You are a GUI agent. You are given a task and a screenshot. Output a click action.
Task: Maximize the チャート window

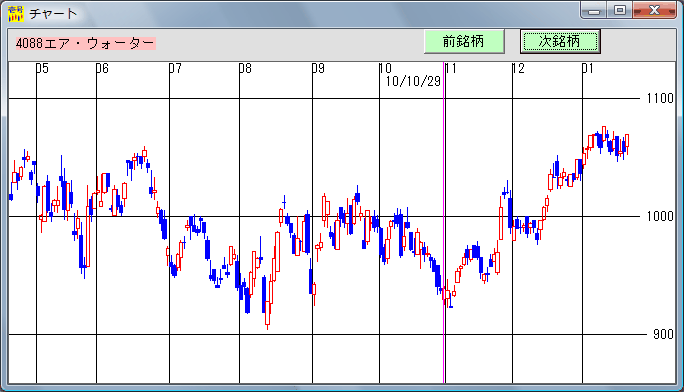(619, 10)
